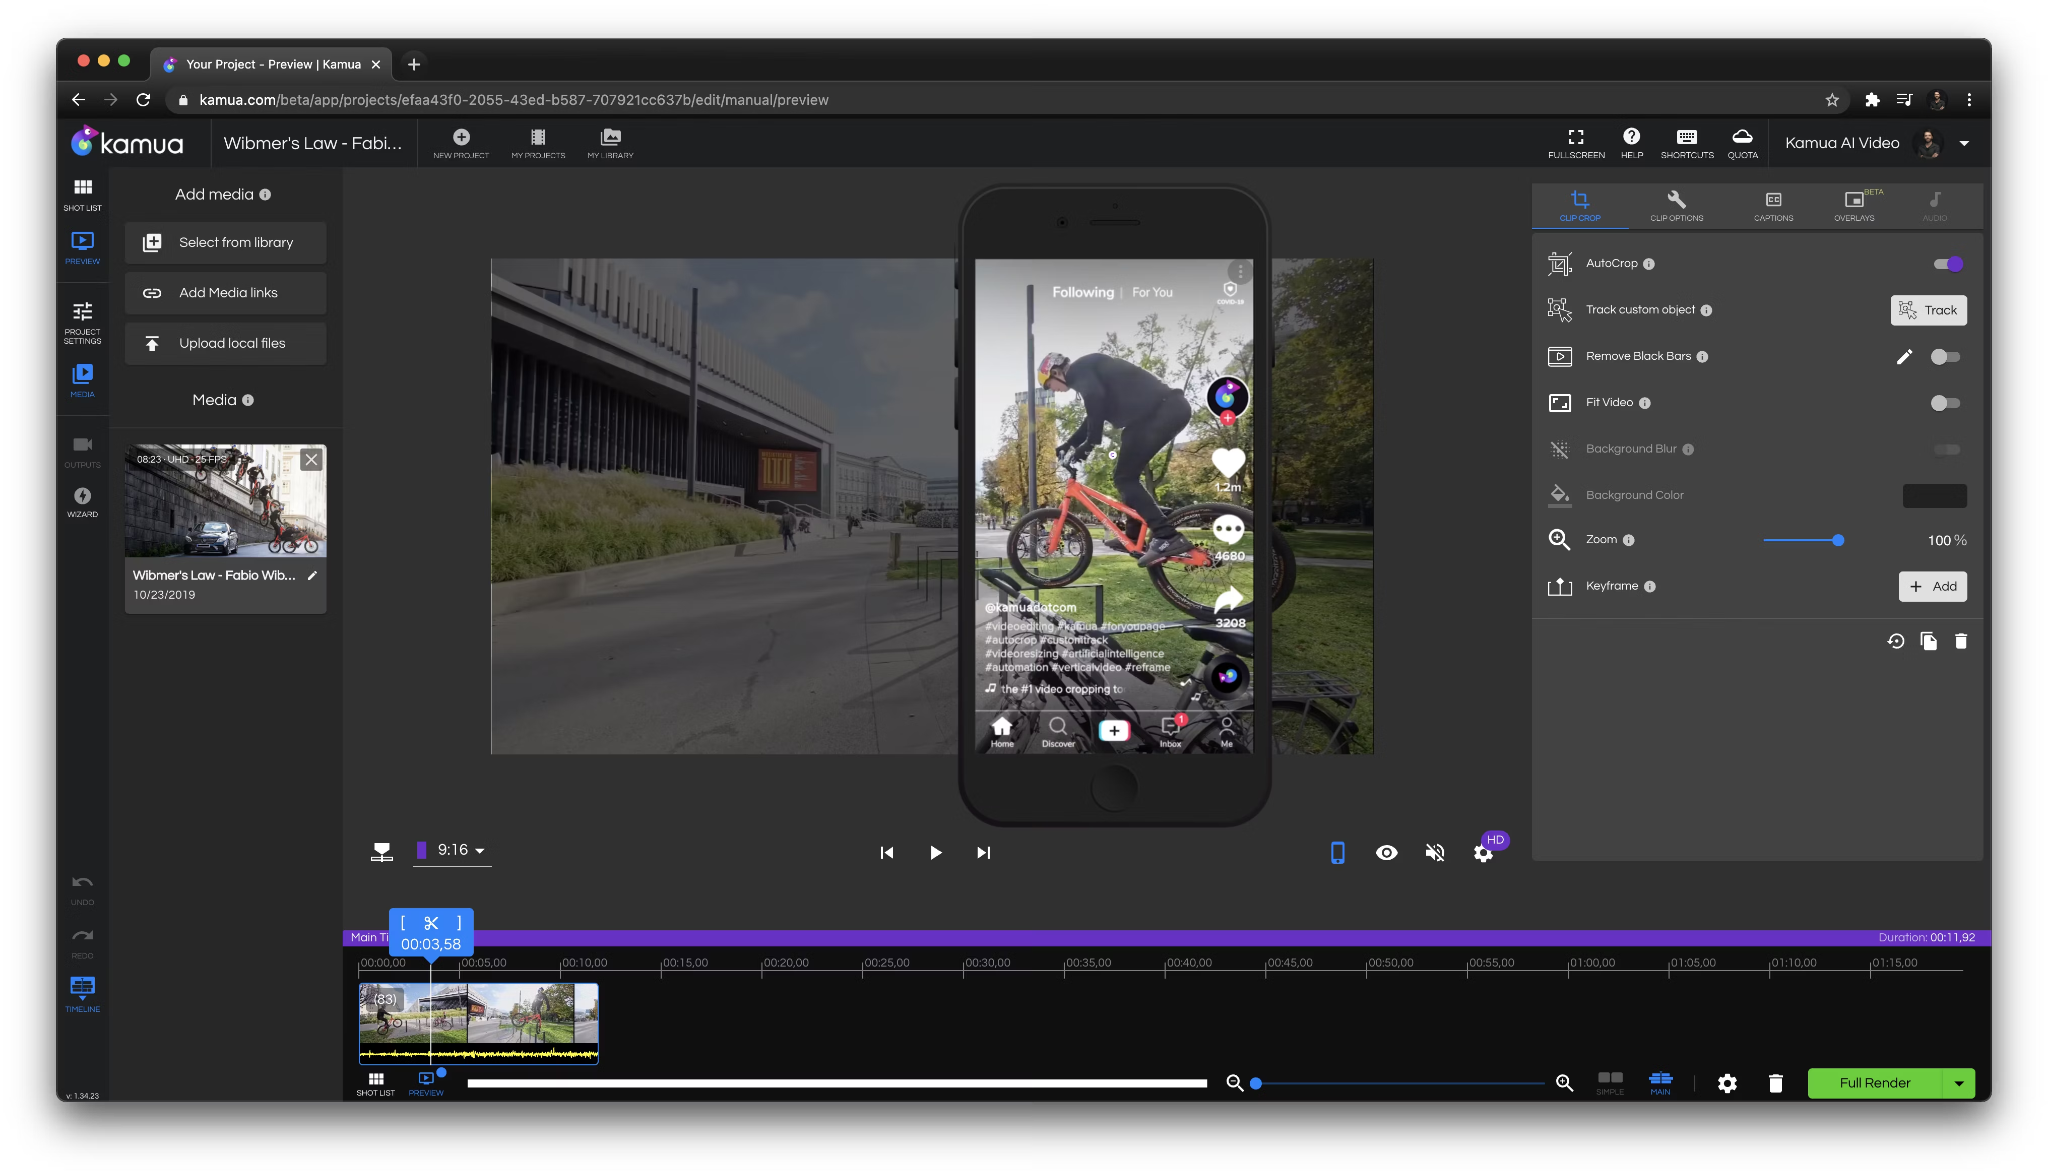Copy clip settings with duplicate icon
2048x1176 pixels.
(1928, 641)
